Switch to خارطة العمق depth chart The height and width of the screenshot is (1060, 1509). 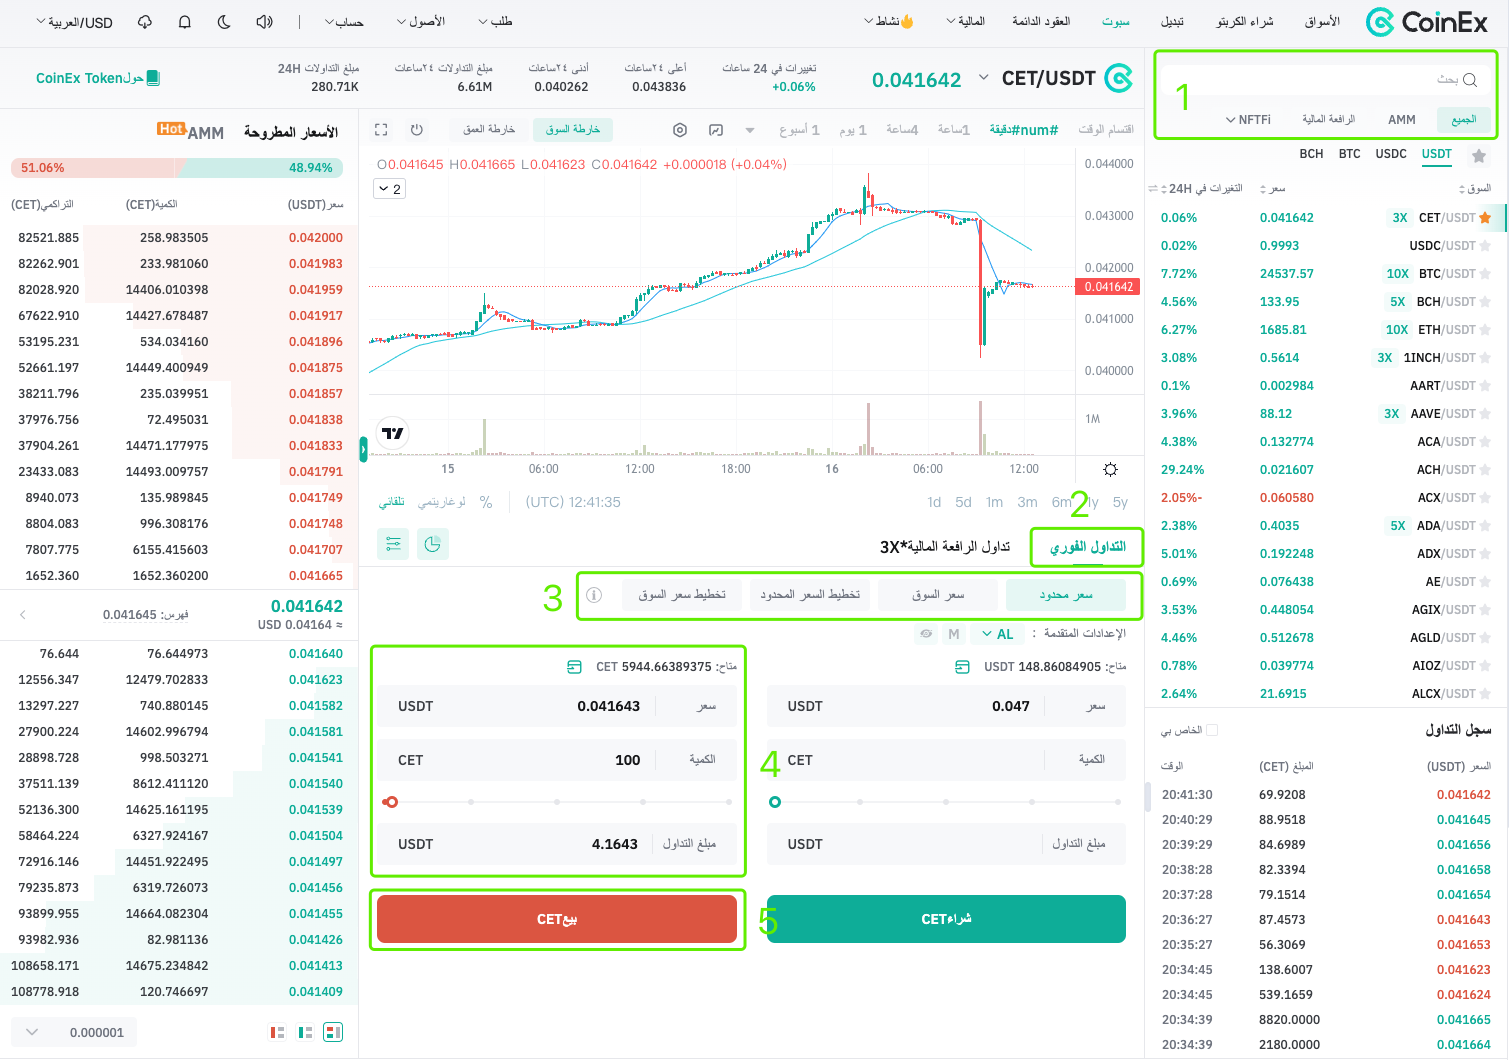coord(489,129)
